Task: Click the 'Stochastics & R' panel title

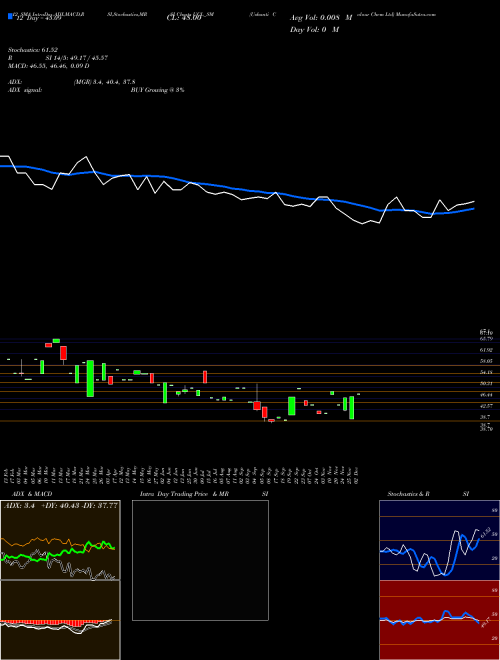Action: [x=409, y=494]
